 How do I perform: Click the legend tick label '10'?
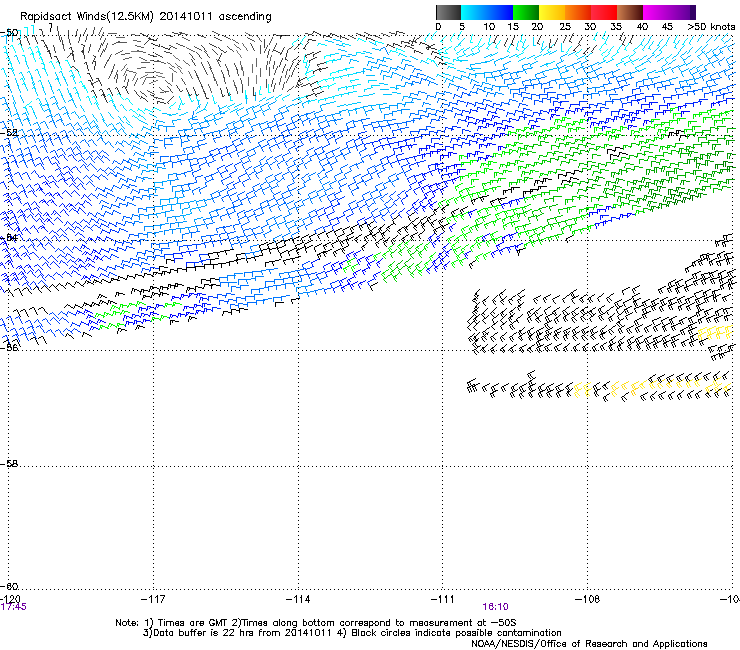(x=489, y=27)
